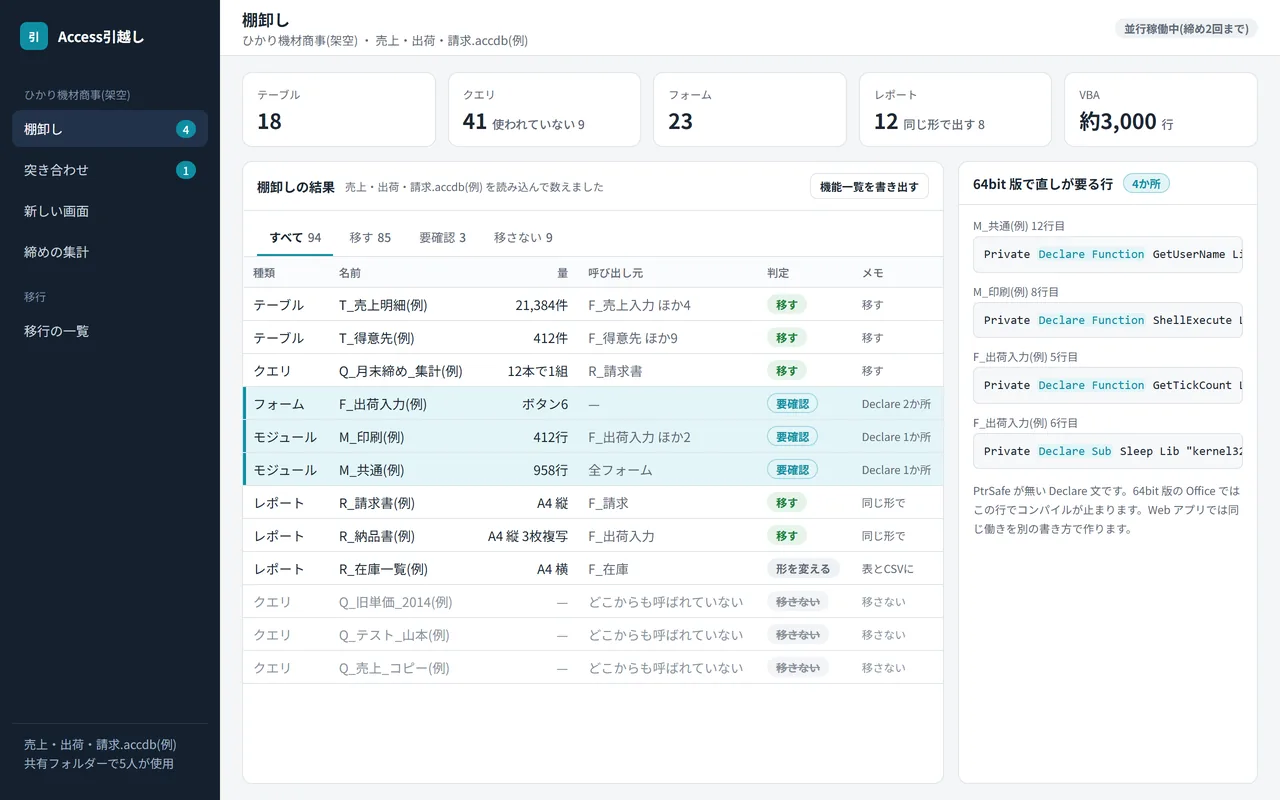Click the 12本で1組 quantity cell
Image resolution: width=1280 pixels, height=800 pixels.
pyautogui.click(x=538, y=371)
